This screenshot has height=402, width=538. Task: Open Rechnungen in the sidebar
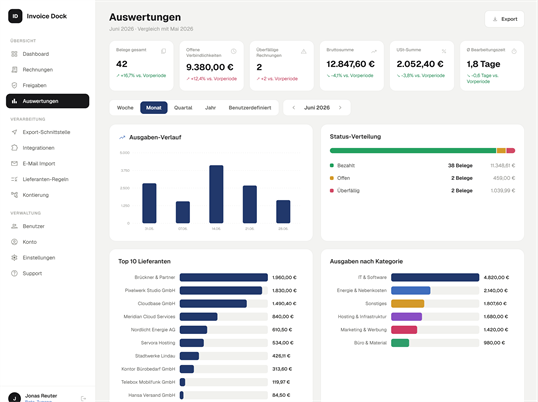pyautogui.click(x=47, y=70)
